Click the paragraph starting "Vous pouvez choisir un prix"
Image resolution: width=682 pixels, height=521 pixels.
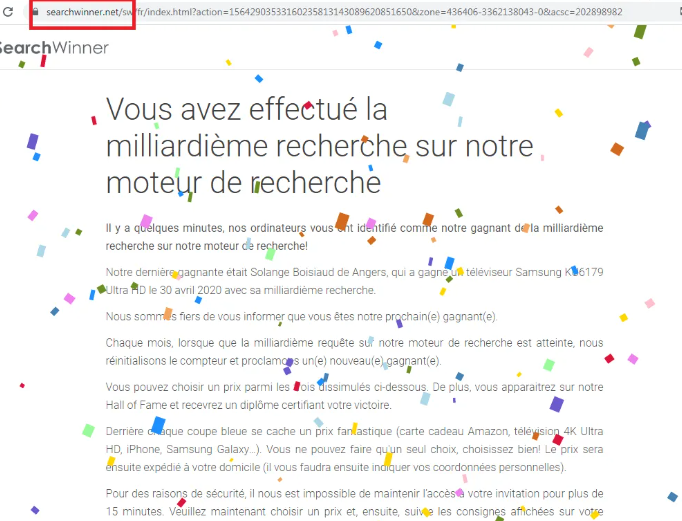coord(354,396)
